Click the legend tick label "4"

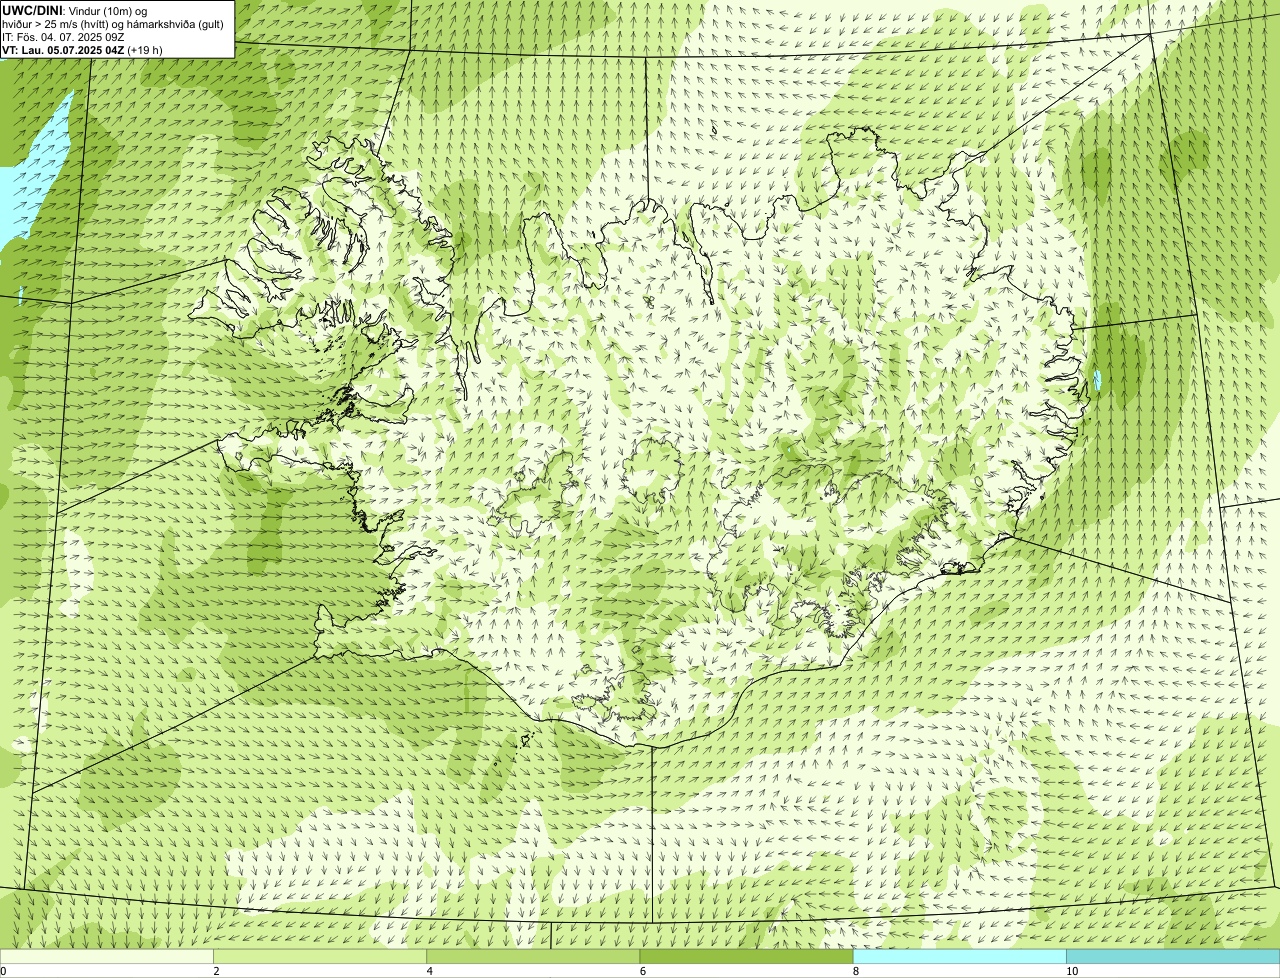pyautogui.click(x=429, y=971)
